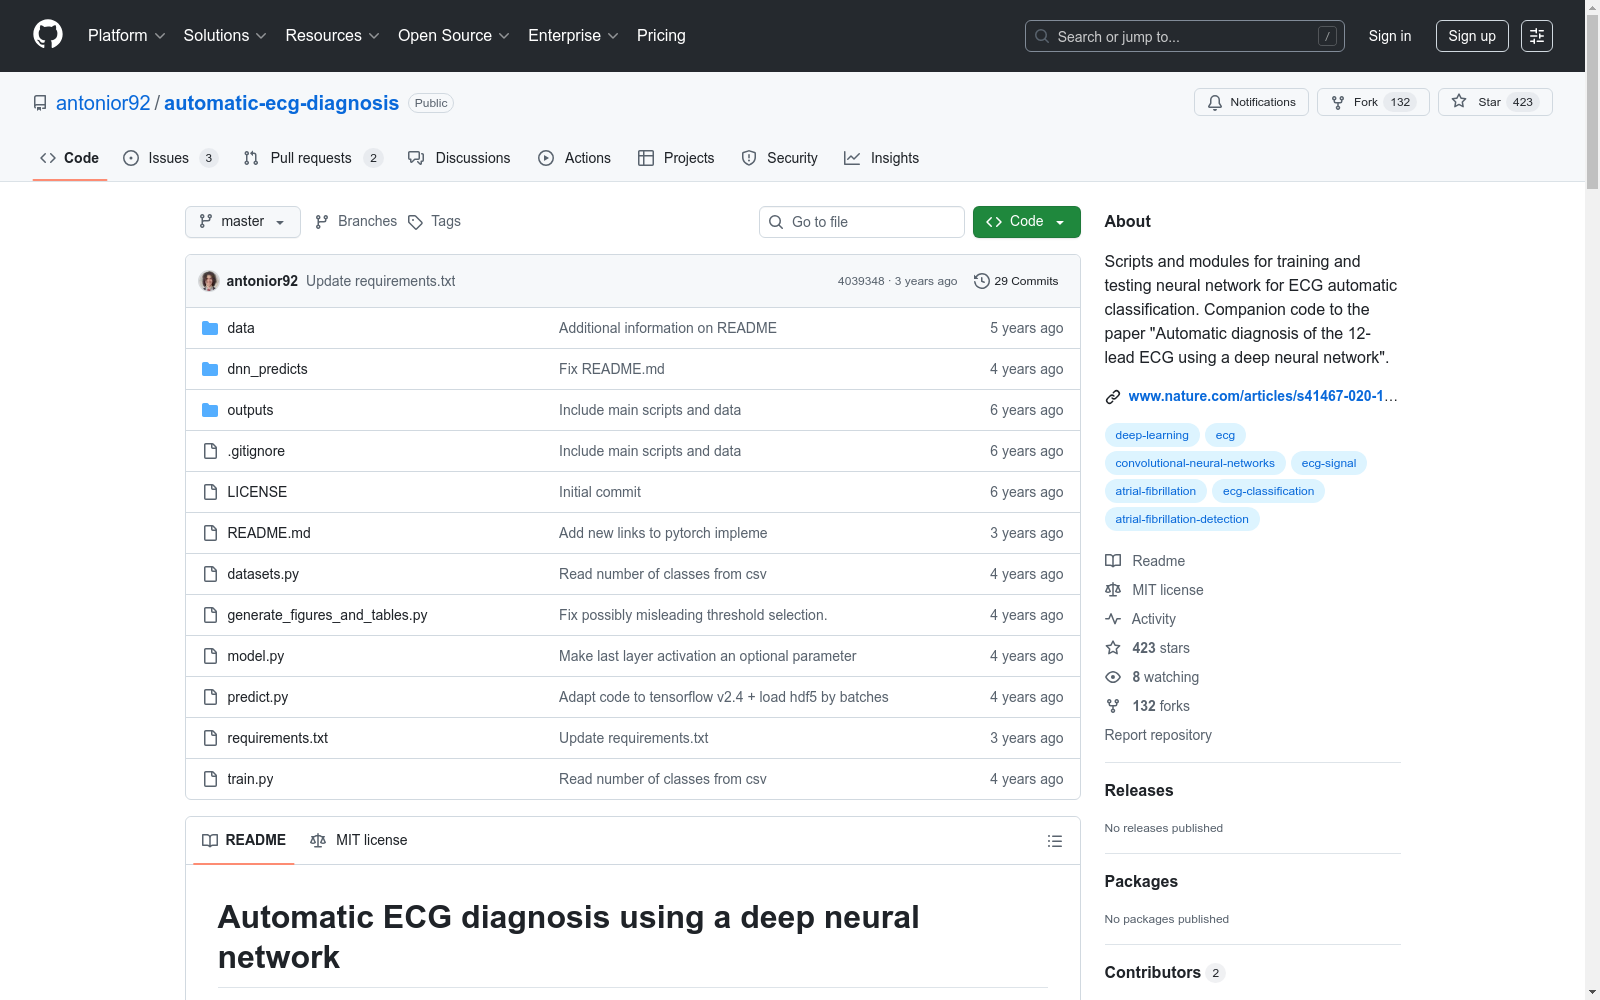Click the Notifications bell icon
This screenshot has width=1600, height=1000.
tap(1215, 102)
